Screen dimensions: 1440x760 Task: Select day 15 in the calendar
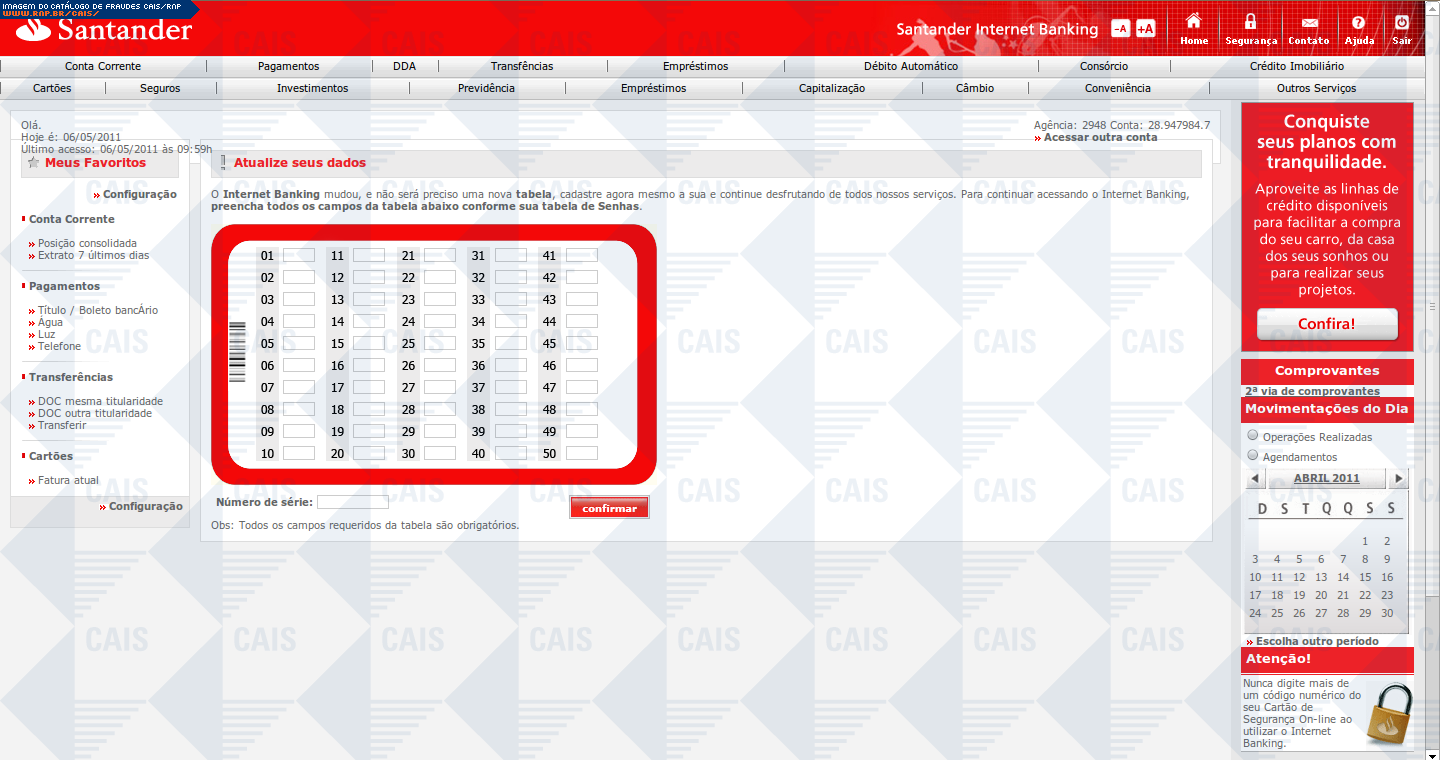point(1365,577)
